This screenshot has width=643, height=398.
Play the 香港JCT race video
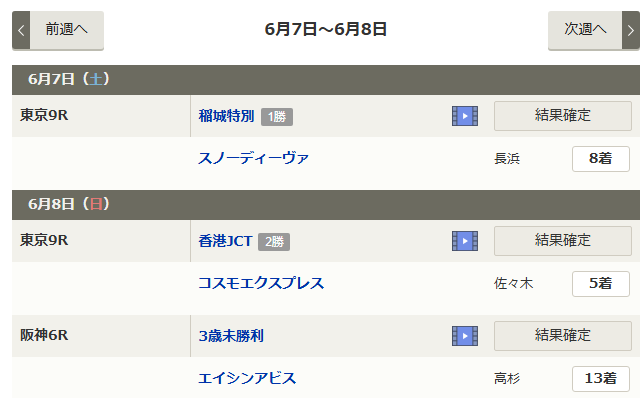(465, 241)
